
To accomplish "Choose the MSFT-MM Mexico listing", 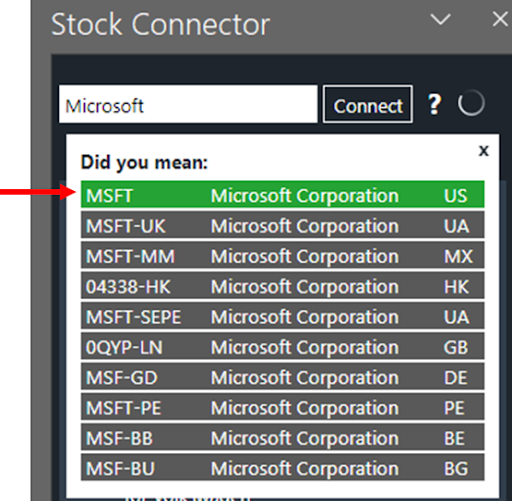I will pyautogui.click(x=283, y=256).
